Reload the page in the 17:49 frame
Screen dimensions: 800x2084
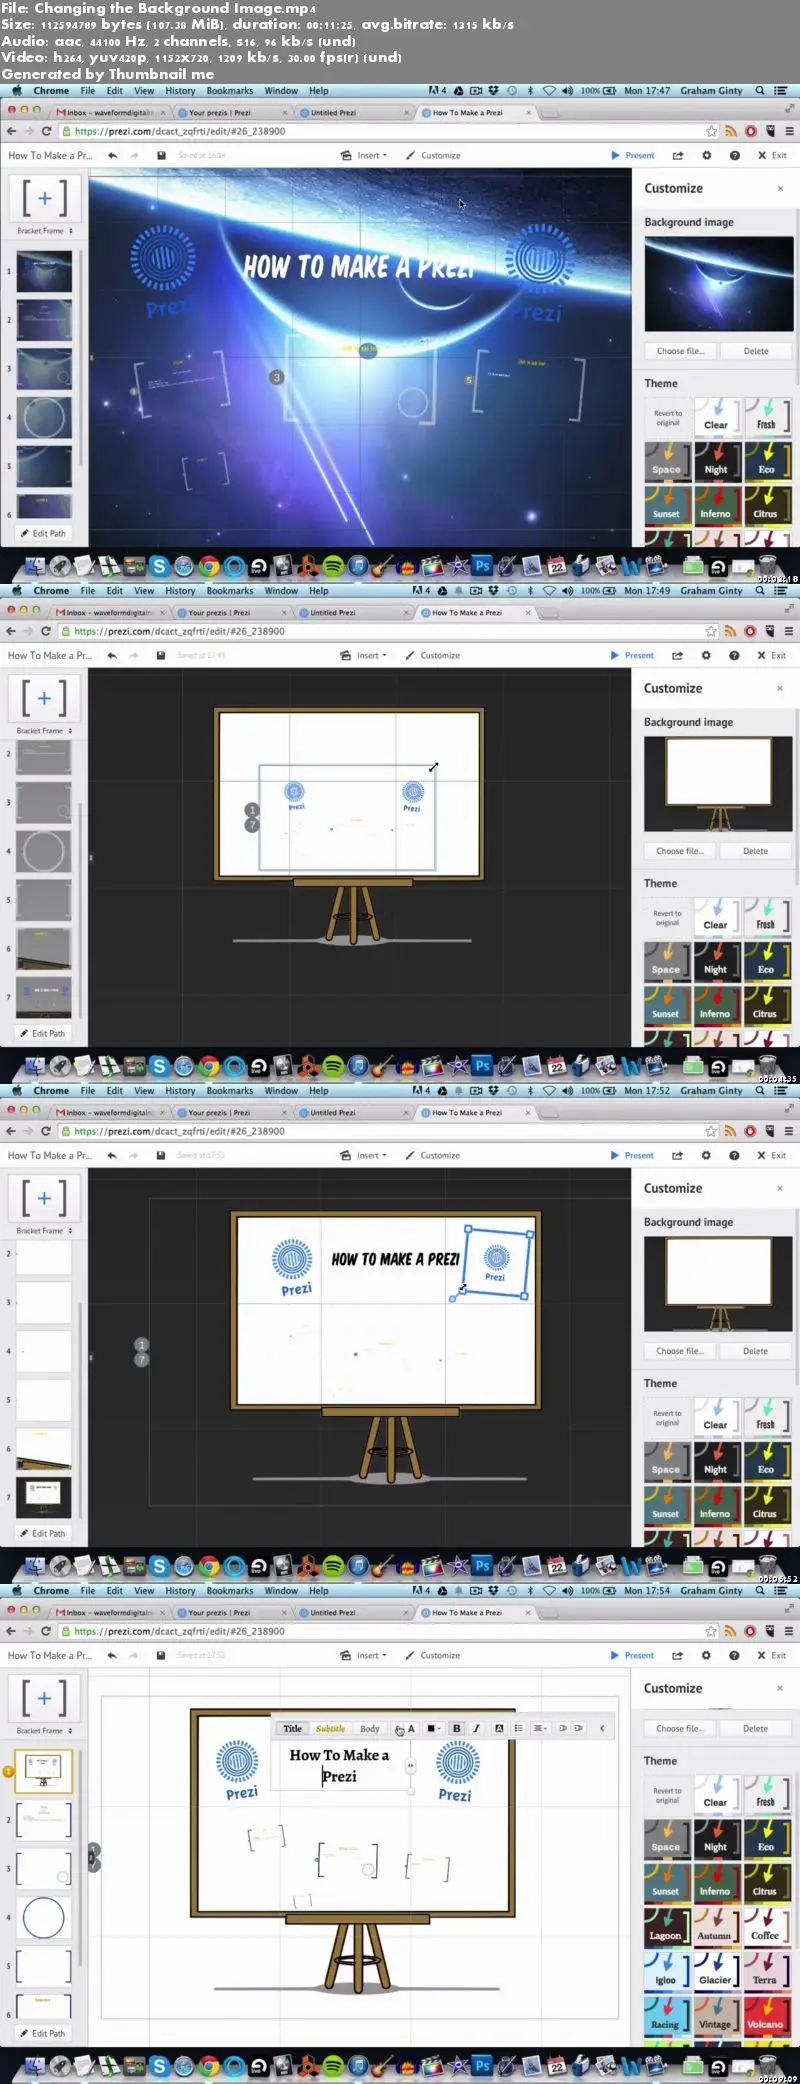point(46,631)
